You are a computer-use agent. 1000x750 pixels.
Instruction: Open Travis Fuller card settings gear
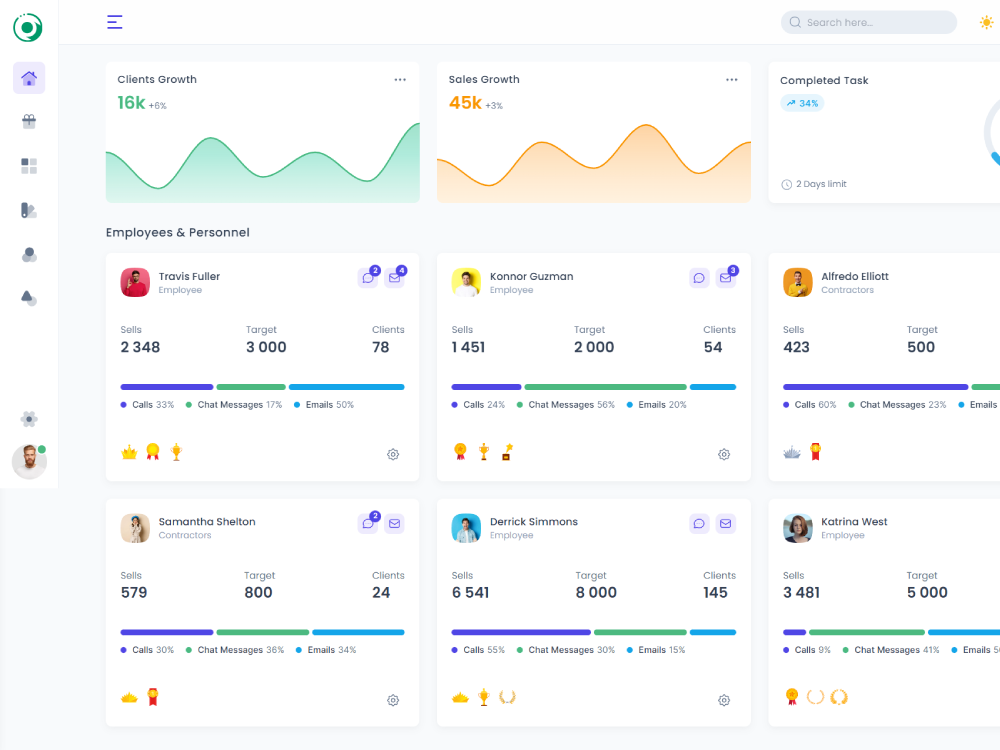pos(393,454)
